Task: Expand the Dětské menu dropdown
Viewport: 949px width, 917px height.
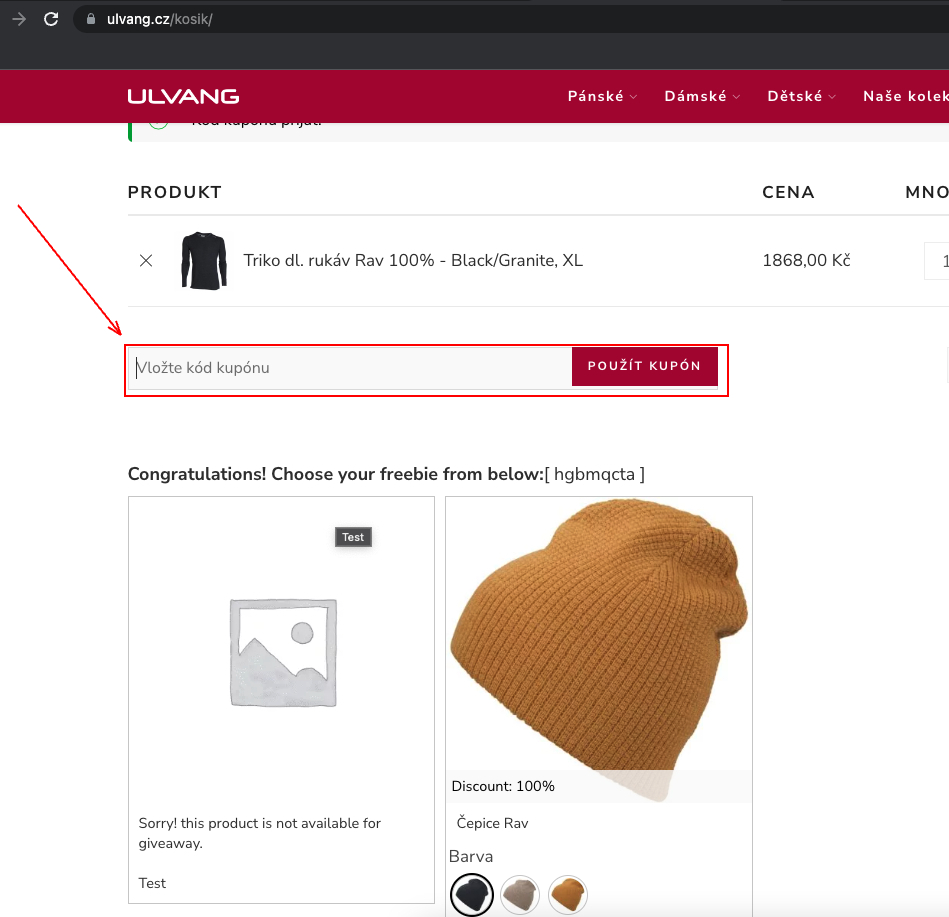Action: [801, 96]
